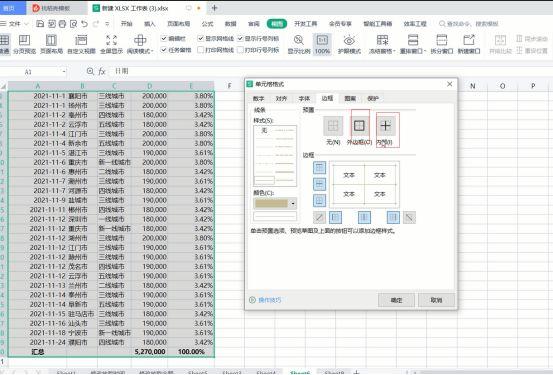Click Cancel (取消) button in dialog
This screenshot has height=375, width=553.
tap(436, 300)
